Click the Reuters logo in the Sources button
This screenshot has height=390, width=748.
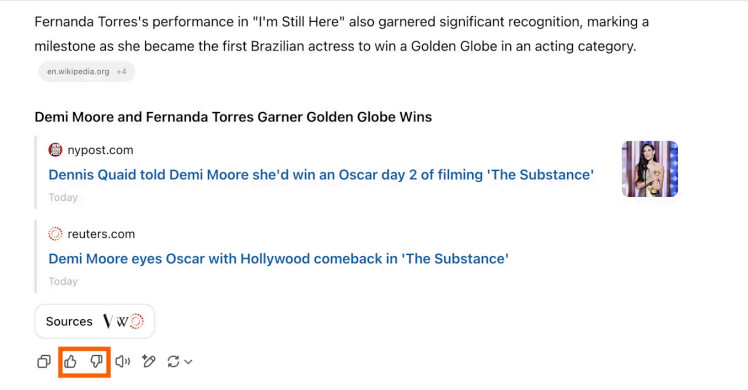click(136, 321)
